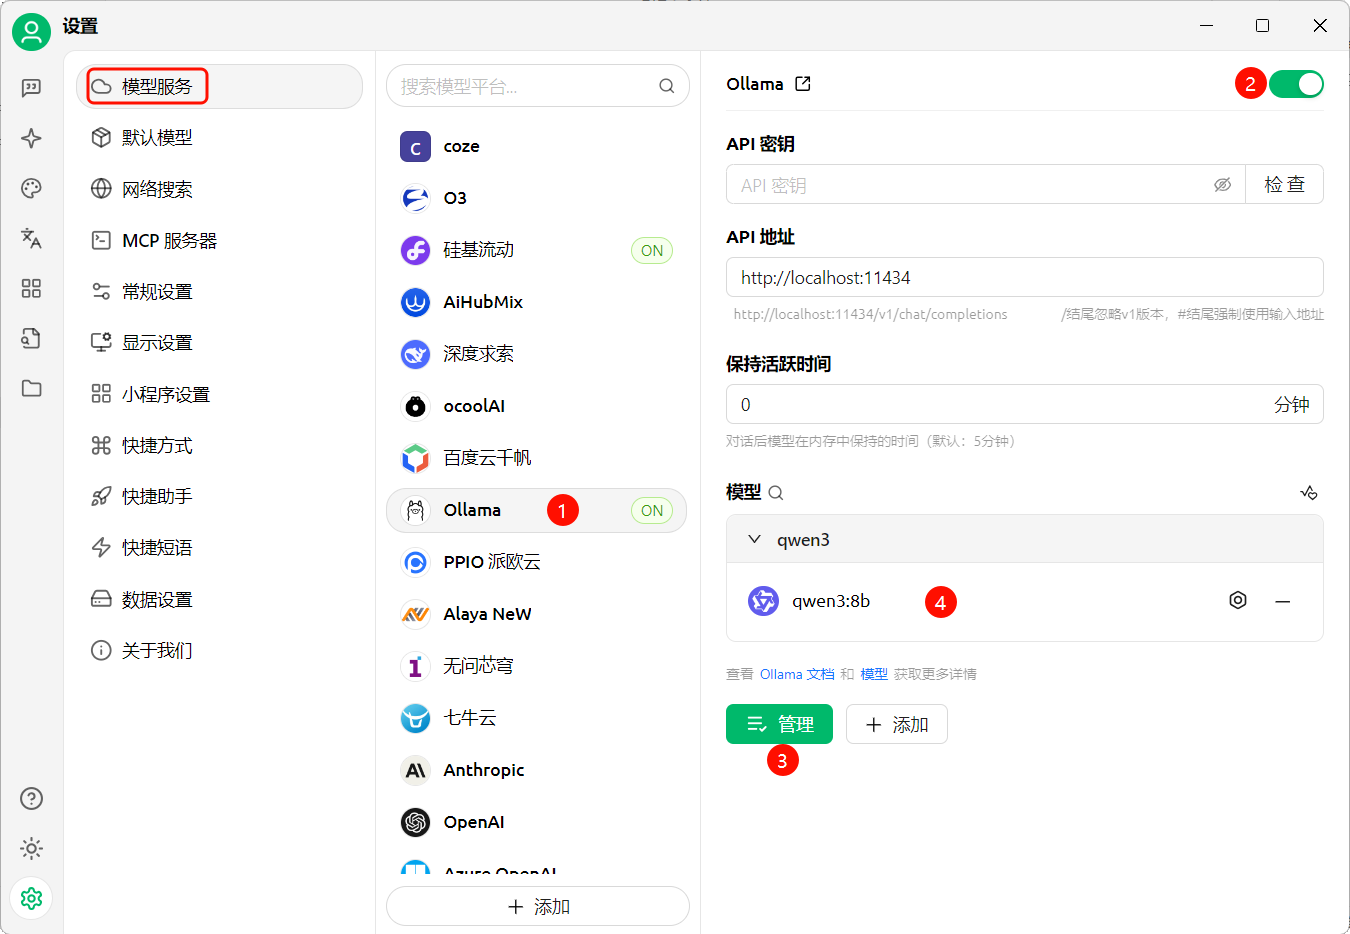Image resolution: width=1350 pixels, height=934 pixels.
Task: Switch theme with the sun icon
Action: click(x=31, y=848)
